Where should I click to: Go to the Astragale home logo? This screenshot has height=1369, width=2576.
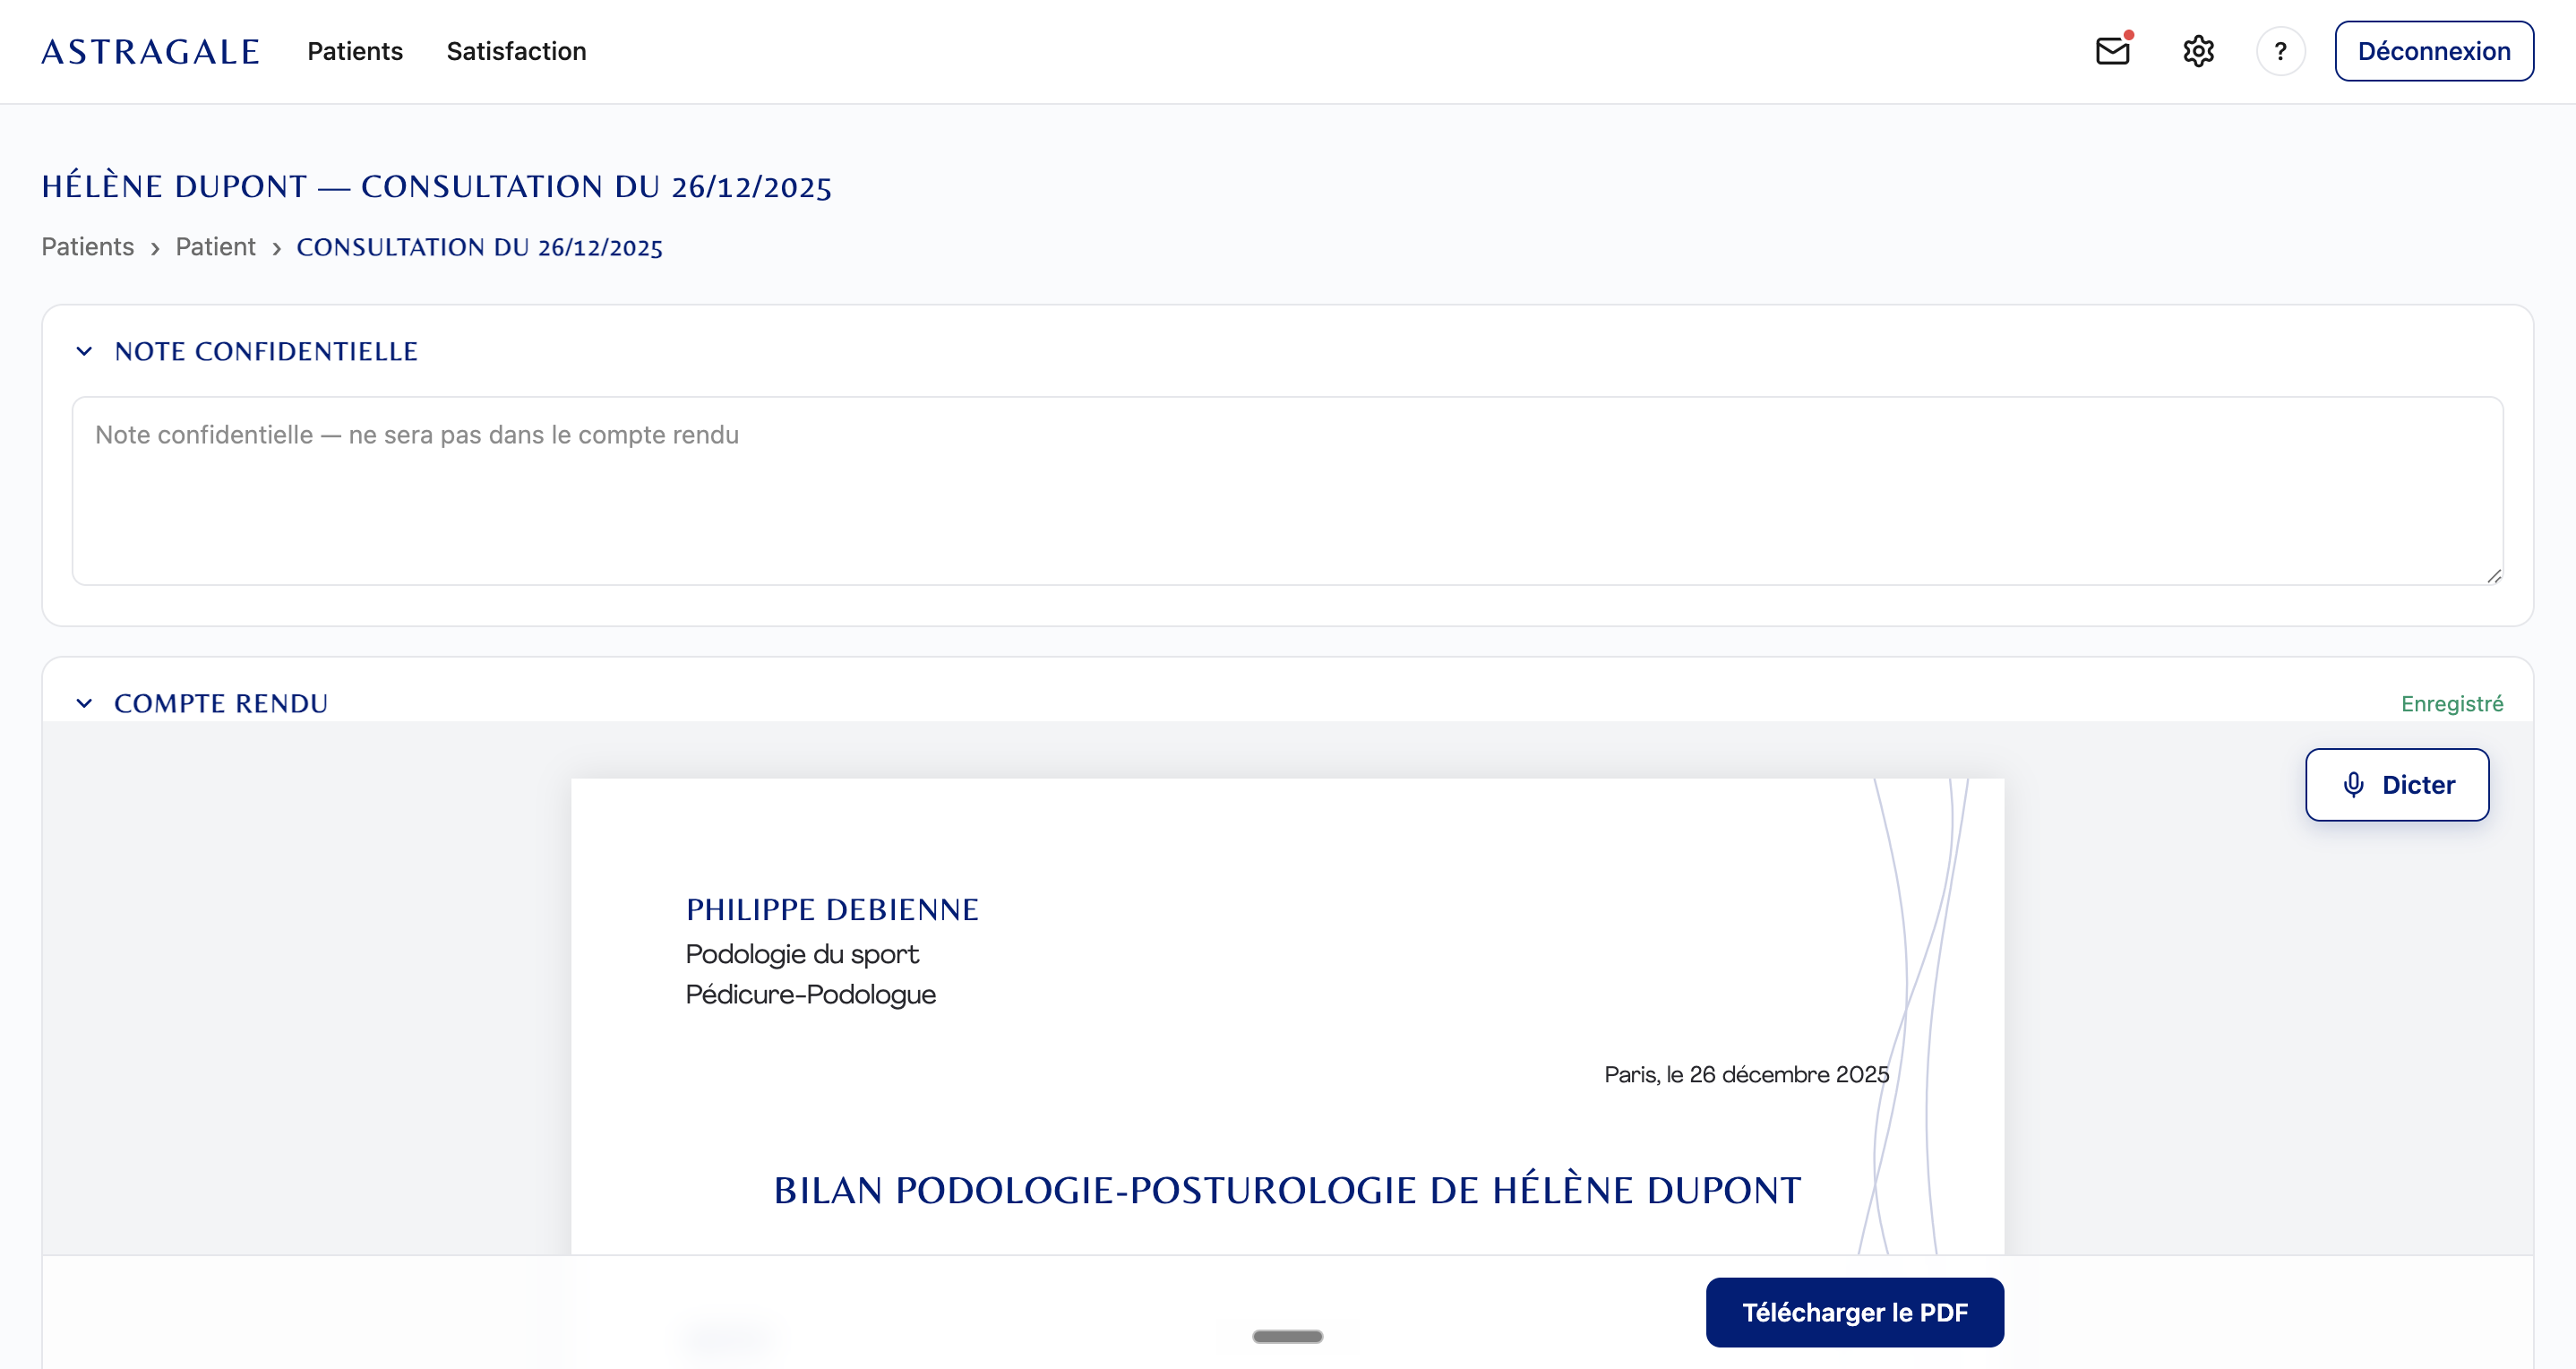pyautogui.click(x=150, y=51)
